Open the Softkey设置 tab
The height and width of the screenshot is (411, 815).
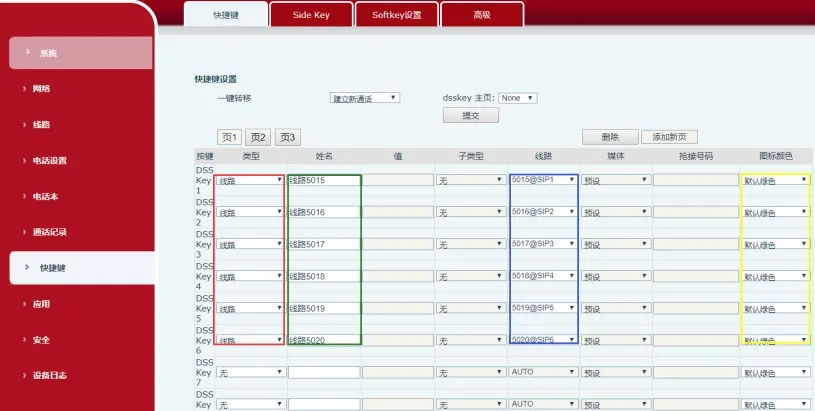coord(397,15)
